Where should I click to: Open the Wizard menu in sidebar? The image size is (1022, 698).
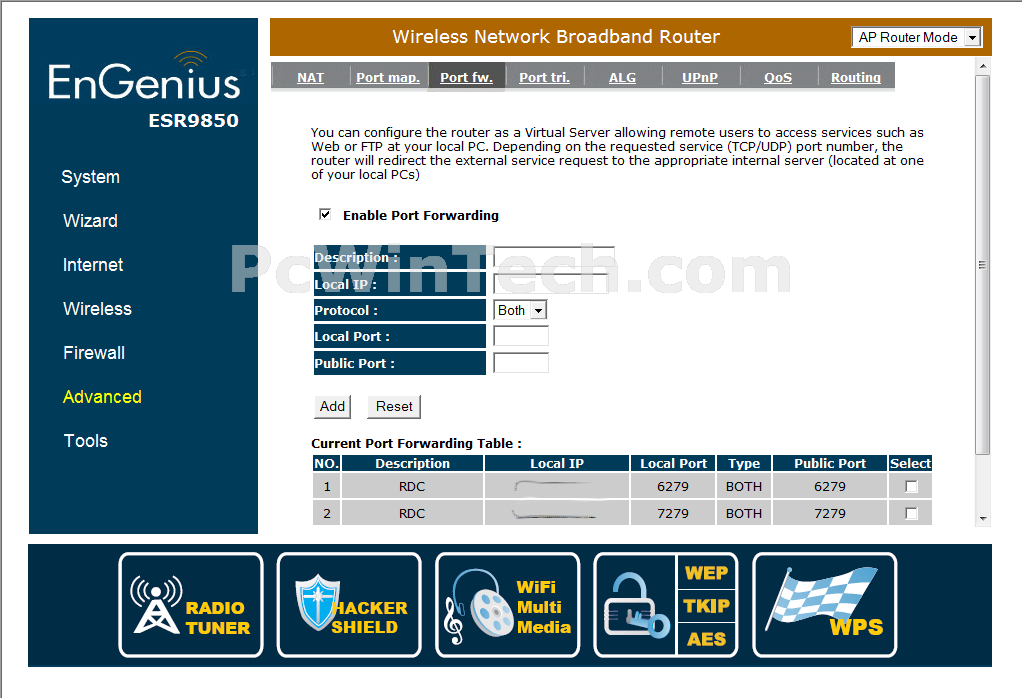click(x=91, y=221)
